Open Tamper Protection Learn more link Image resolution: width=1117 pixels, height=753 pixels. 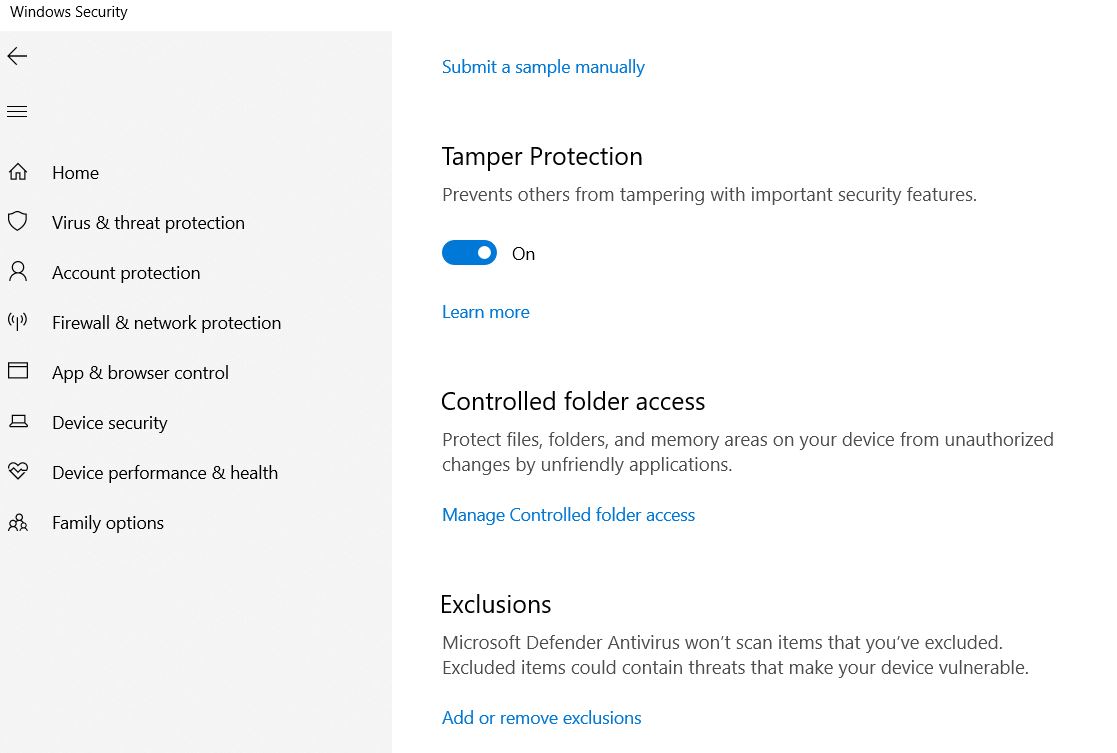pyautogui.click(x=486, y=312)
